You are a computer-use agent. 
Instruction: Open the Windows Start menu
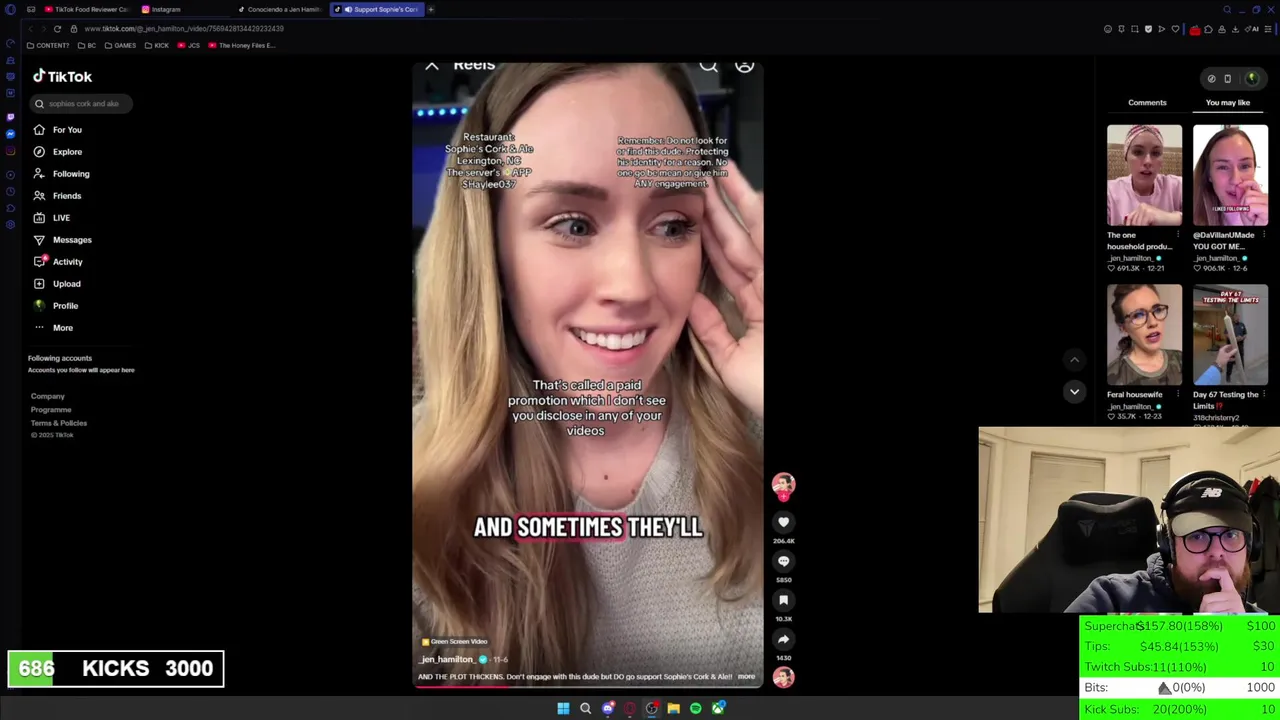coord(563,708)
